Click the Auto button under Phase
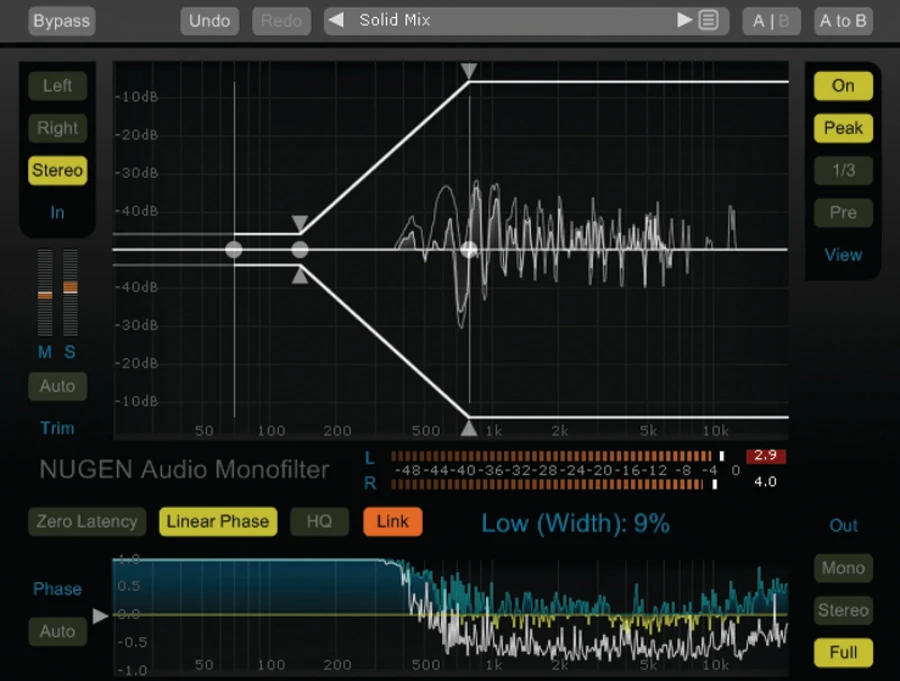This screenshot has height=681, width=900. pyautogui.click(x=57, y=632)
